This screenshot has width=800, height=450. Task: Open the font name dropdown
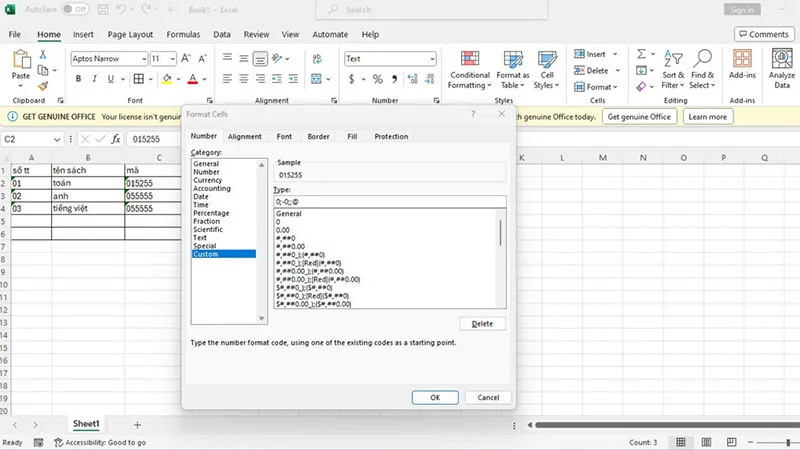tap(144, 59)
